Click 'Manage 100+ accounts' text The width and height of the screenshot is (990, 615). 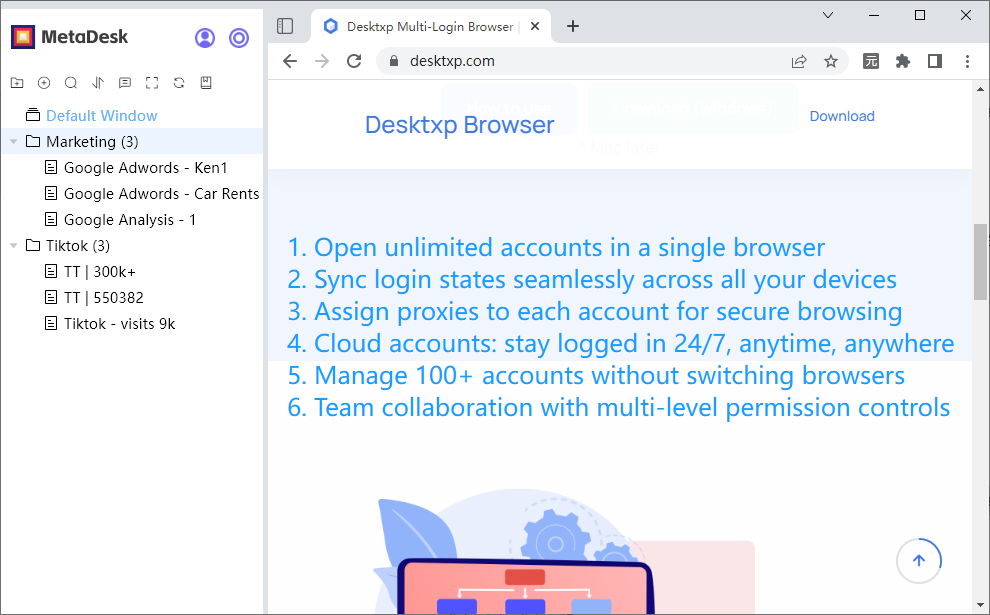(450, 376)
